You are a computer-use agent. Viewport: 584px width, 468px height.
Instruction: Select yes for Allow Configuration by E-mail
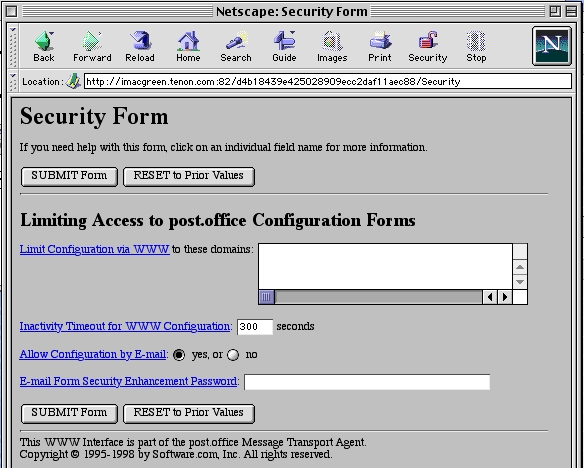pos(179,355)
